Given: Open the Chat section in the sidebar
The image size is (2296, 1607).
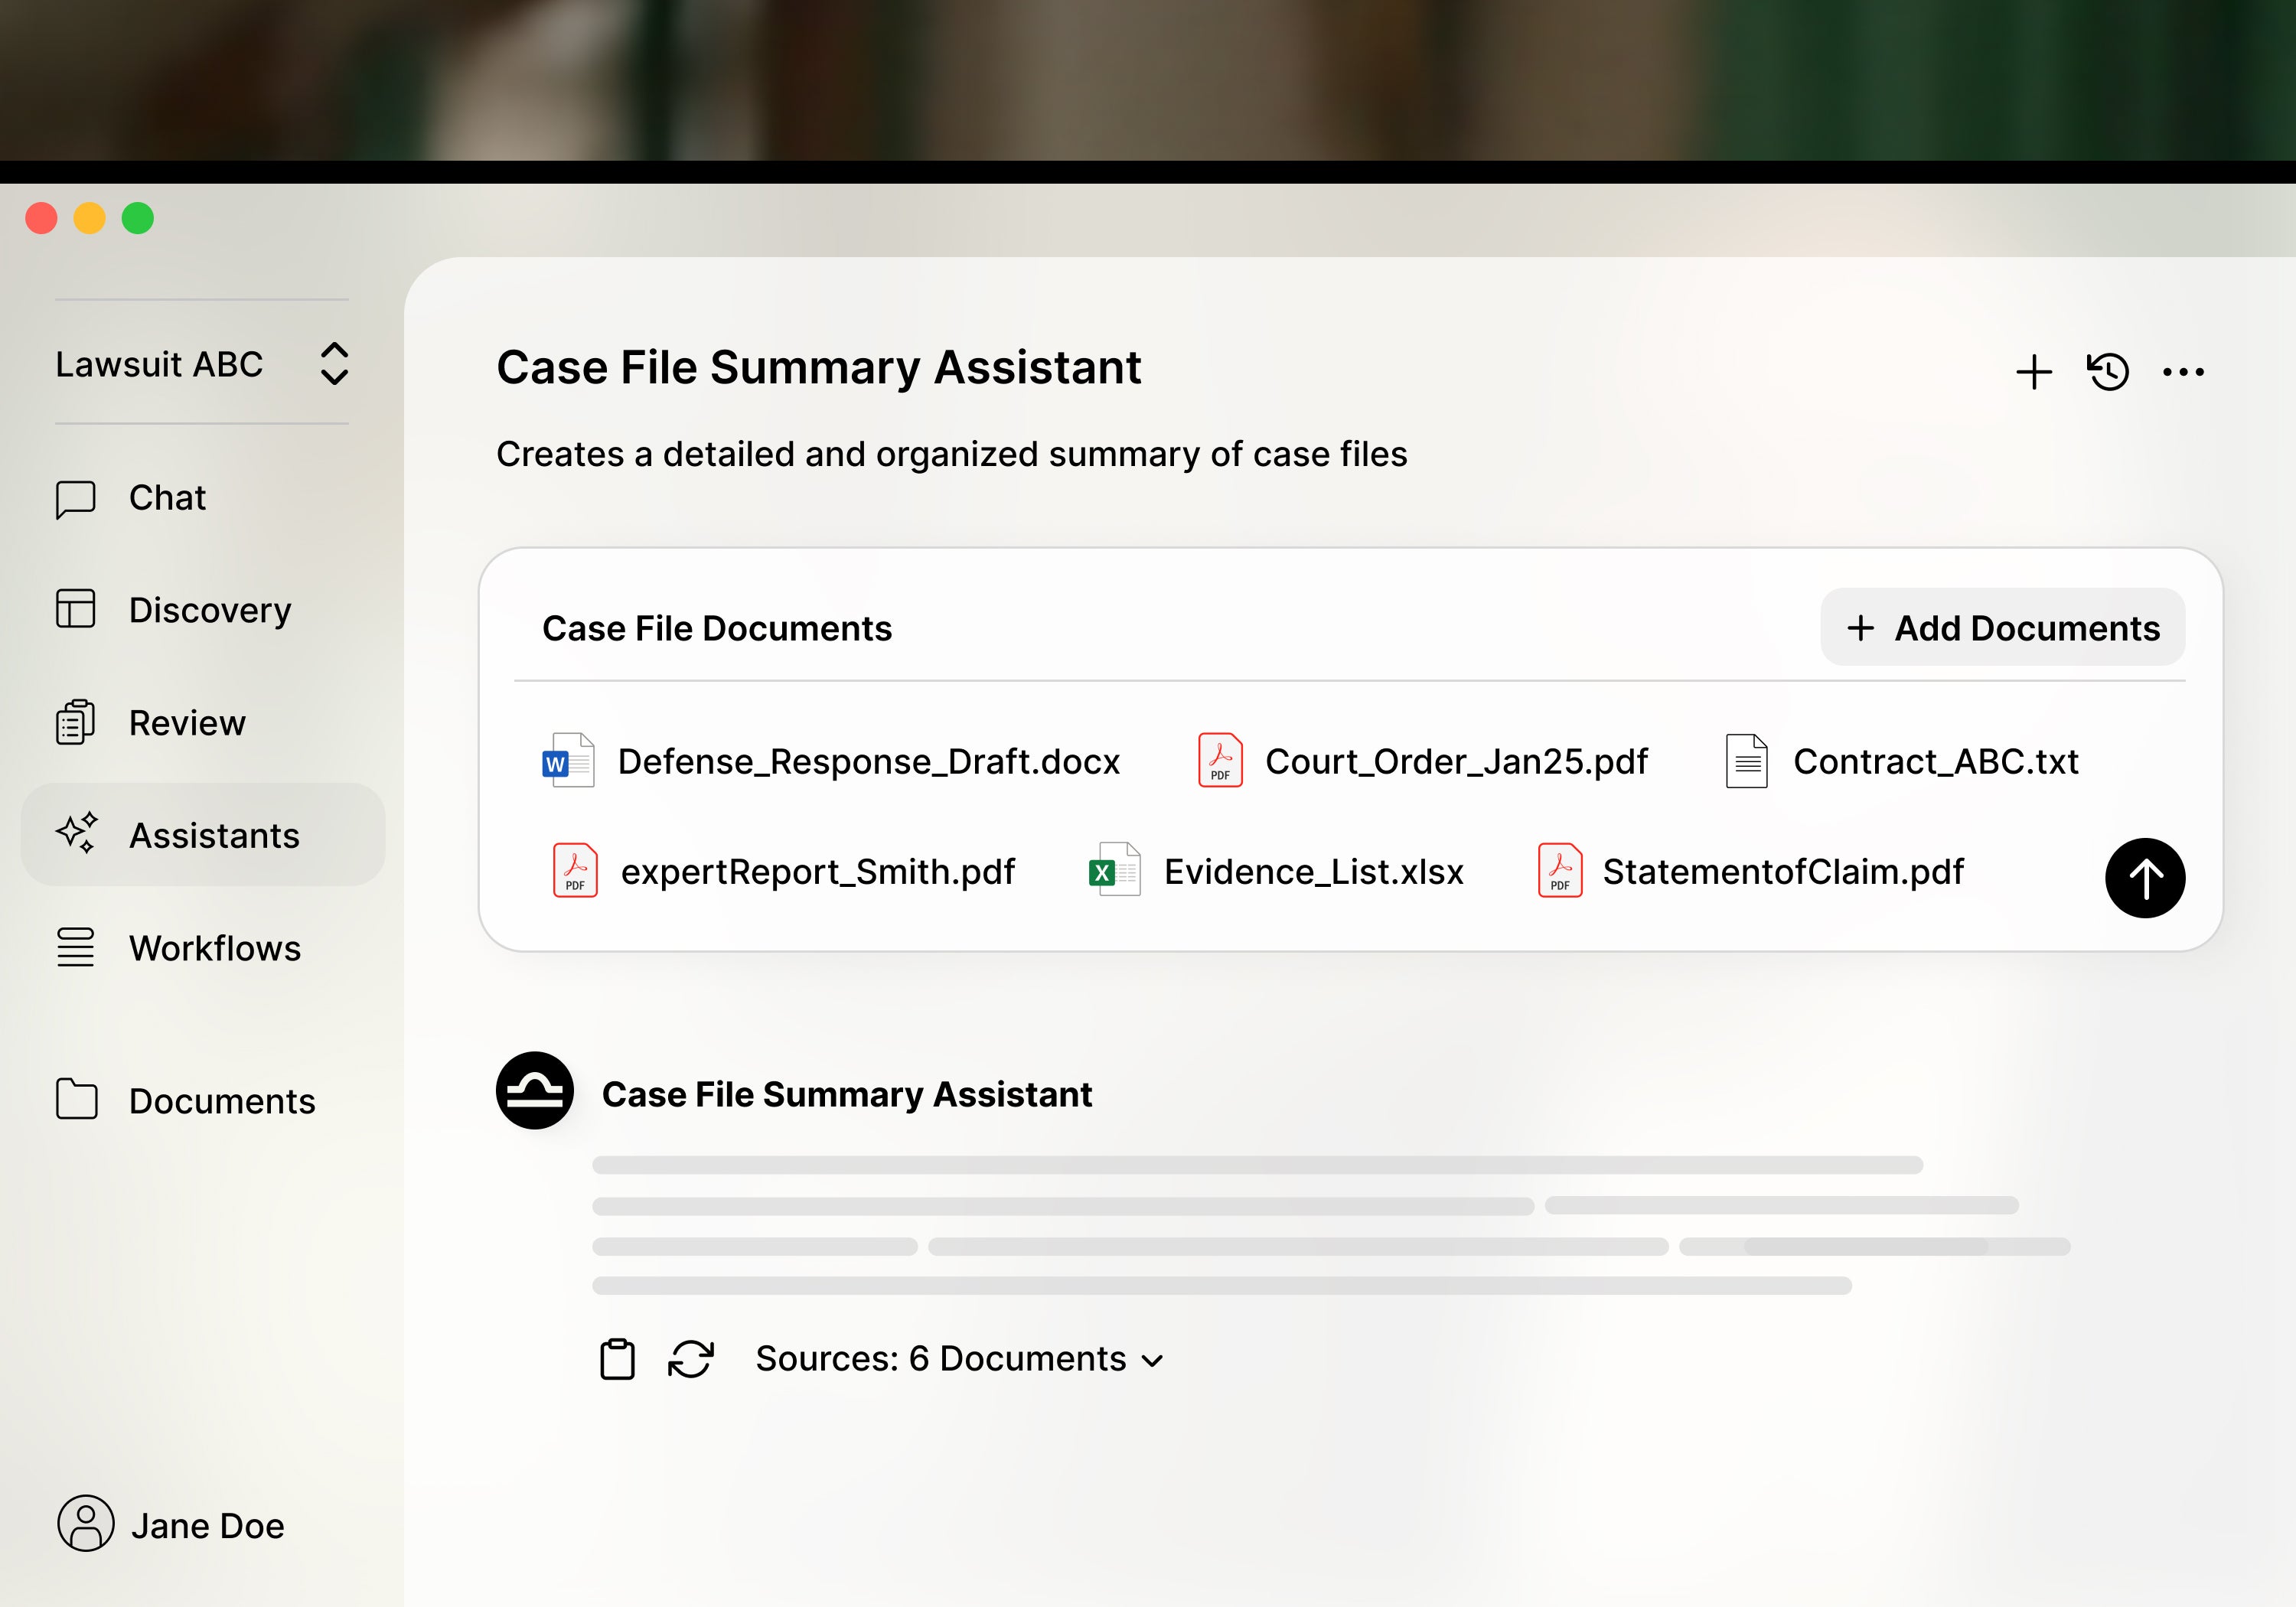Looking at the screenshot, I should click(x=166, y=498).
